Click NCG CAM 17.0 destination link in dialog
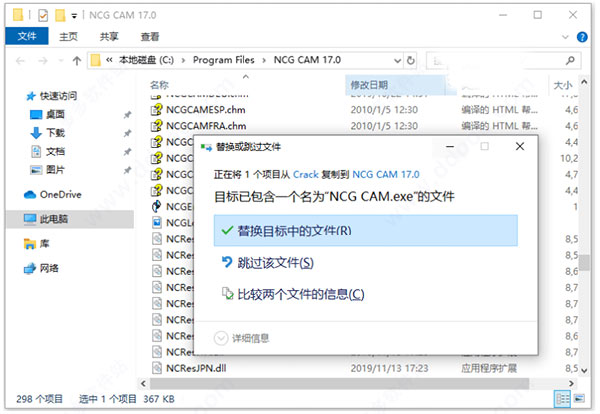Image resolution: width=600 pixels, height=414 pixels. [x=386, y=174]
